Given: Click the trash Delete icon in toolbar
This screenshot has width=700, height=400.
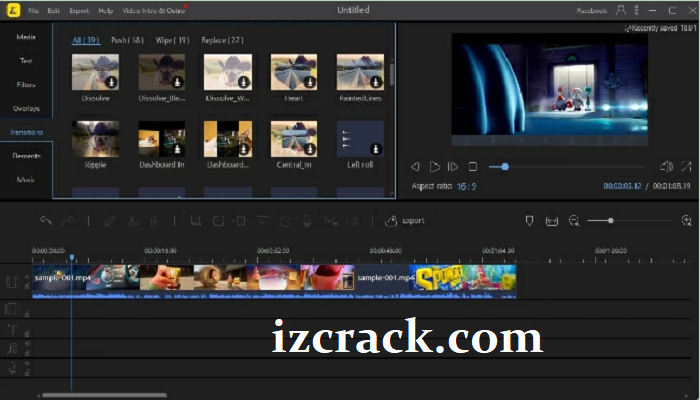Looking at the screenshot, I should tap(154, 221).
